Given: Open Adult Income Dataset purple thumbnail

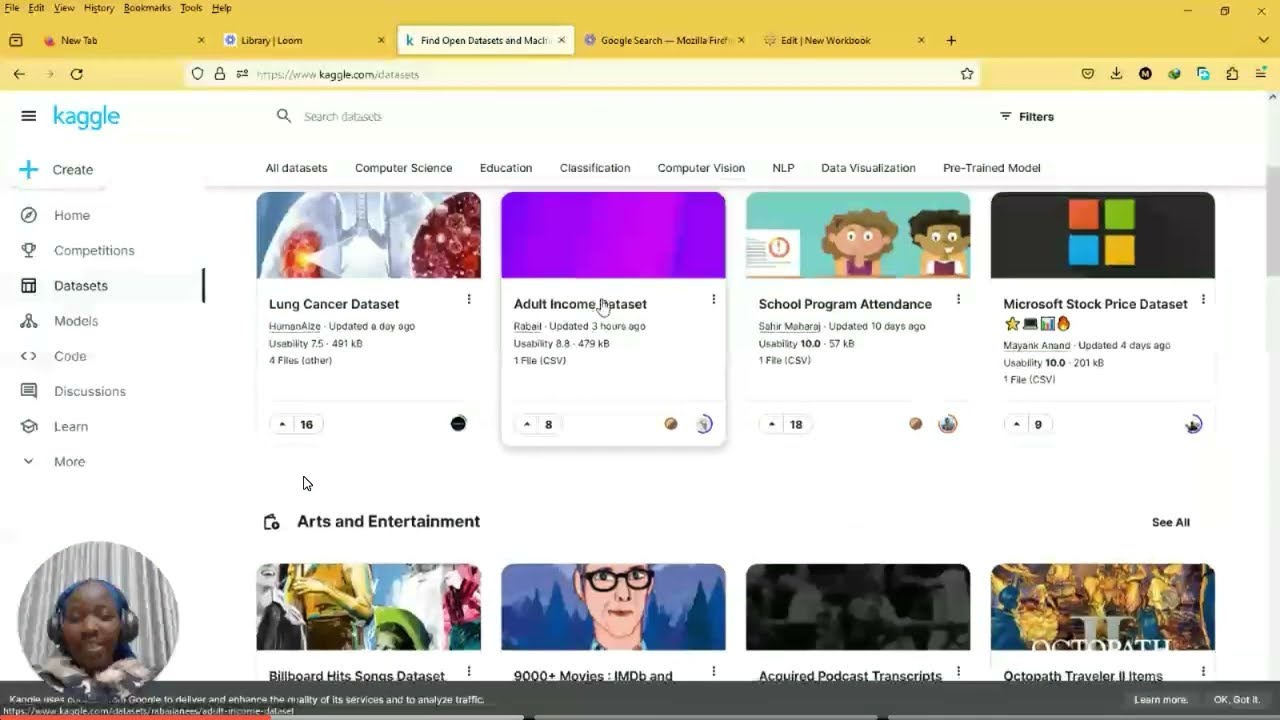Looking at the screenshot, I should [613, 235].
